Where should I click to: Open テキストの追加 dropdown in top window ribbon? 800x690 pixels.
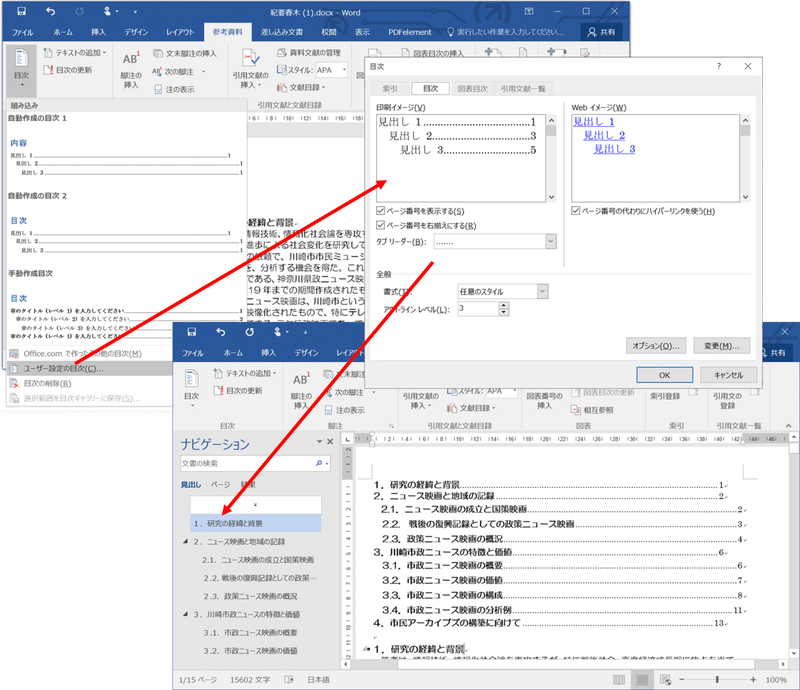74,53
